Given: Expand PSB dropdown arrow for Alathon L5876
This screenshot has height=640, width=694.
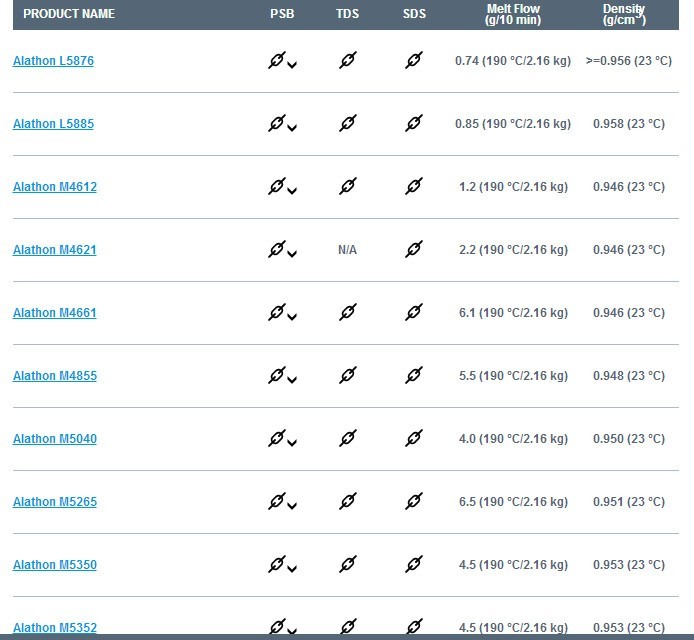Looking at the screenshot, I should click(x=292, y=65).
